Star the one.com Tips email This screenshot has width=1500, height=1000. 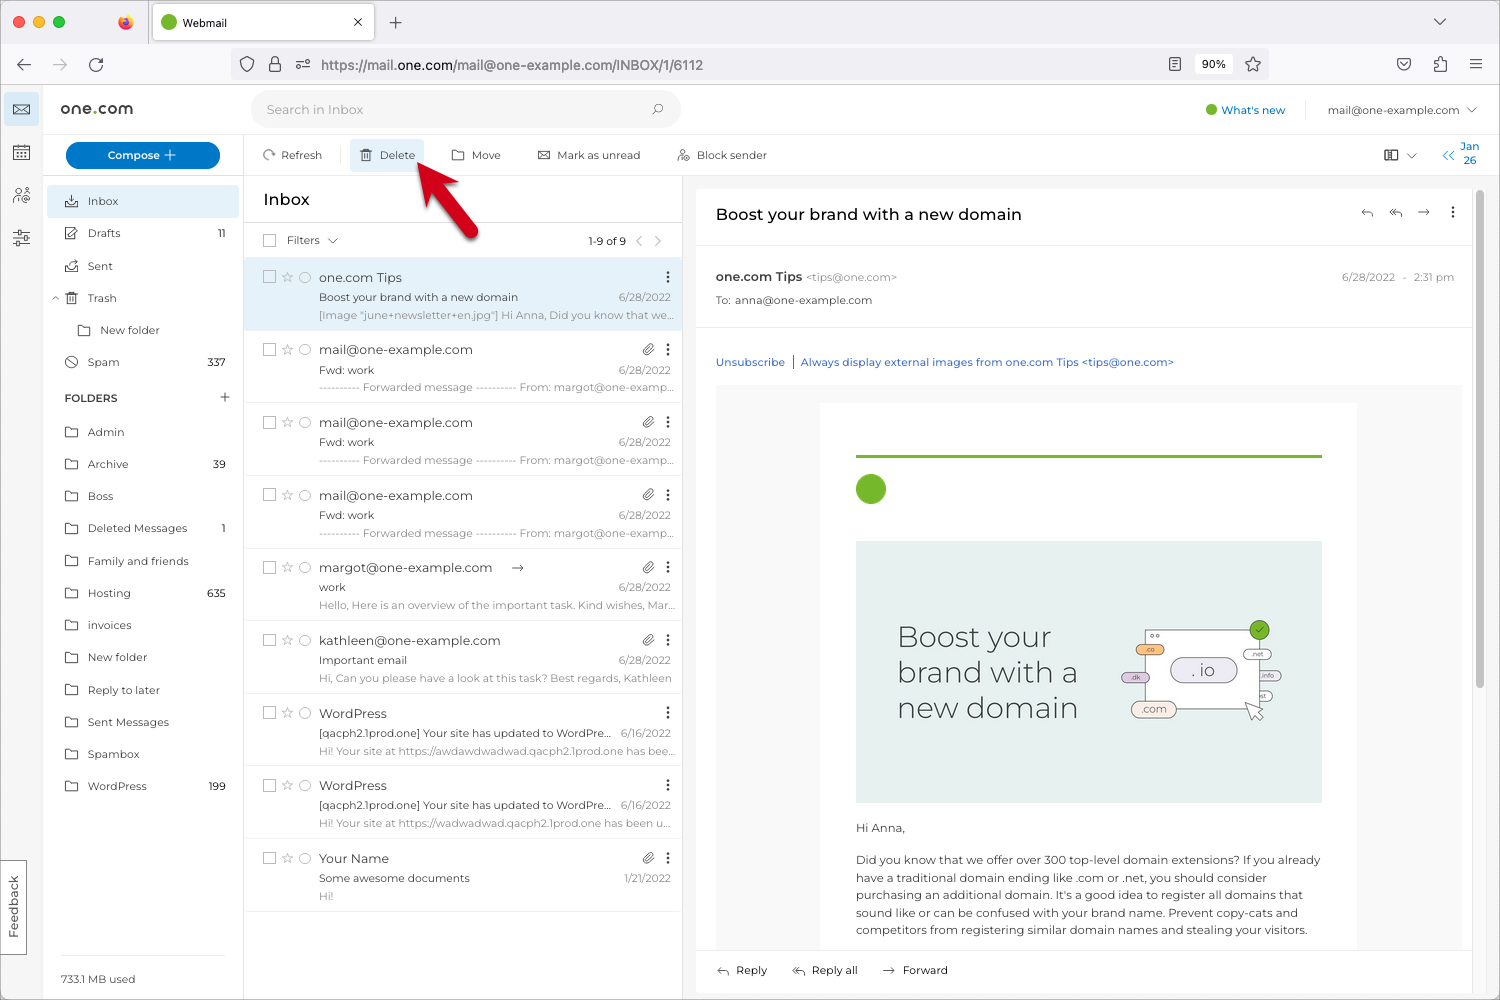pos(287,277)
